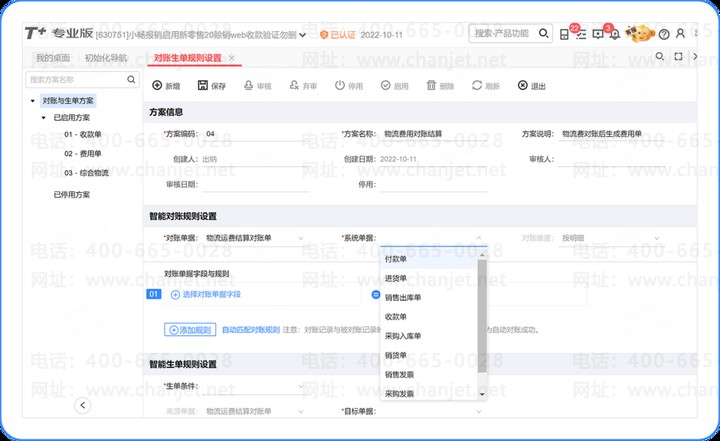Choose 采购发票 from the dropdown list
This screenshot has height=441, width=720.
click(x=429, y=394)
